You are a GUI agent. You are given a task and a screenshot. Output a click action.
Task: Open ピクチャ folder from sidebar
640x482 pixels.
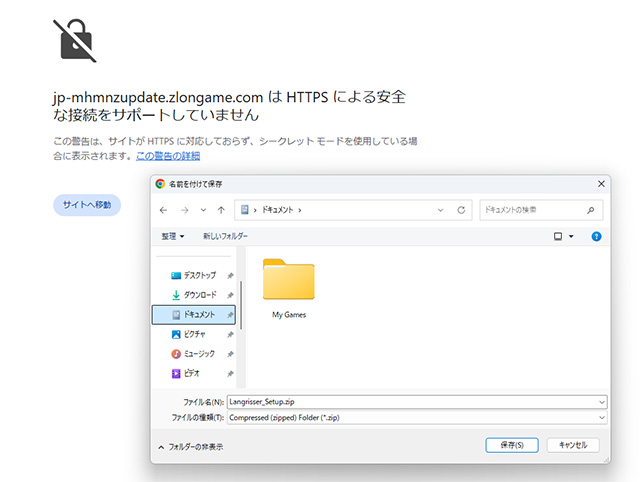coord(195,334)
